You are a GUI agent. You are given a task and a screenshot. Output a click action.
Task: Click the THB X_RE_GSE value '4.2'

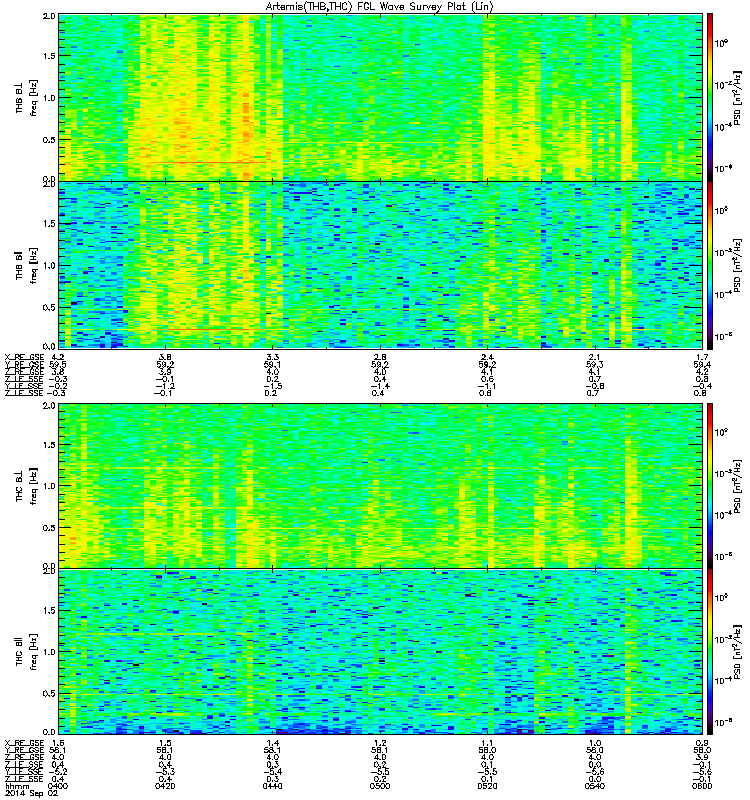pos(58,357)
